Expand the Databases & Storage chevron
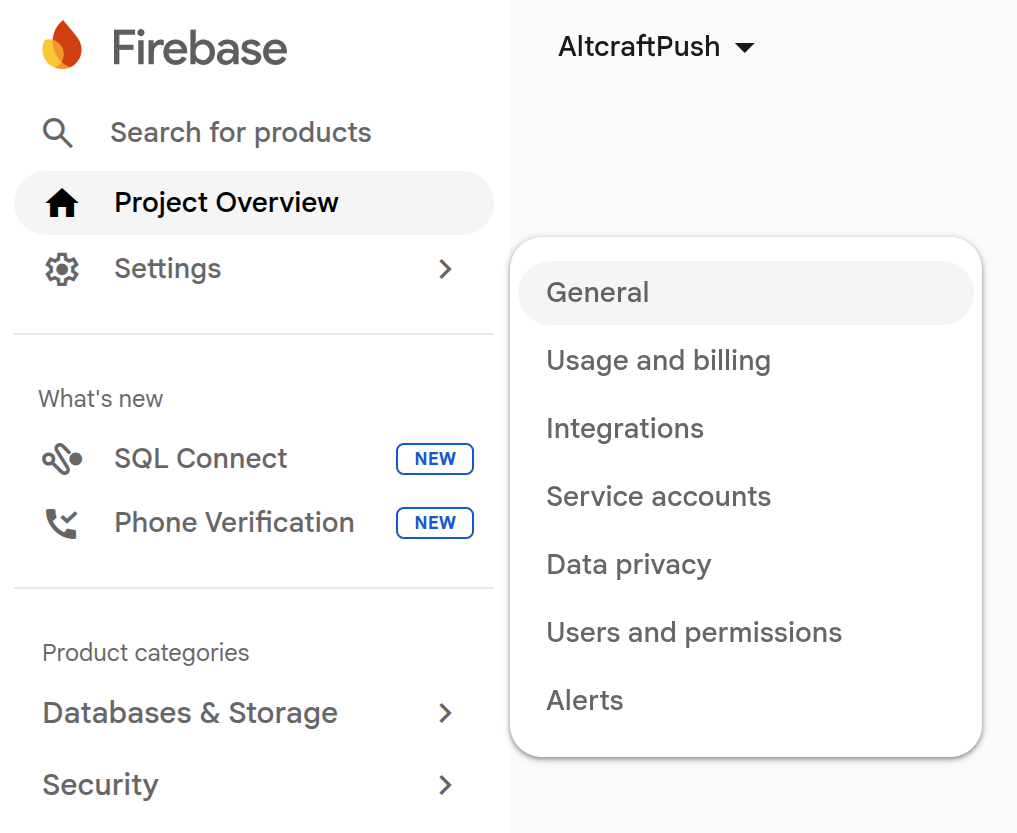The height and width of the screenshot is (833, 1017). coord(445,714)
